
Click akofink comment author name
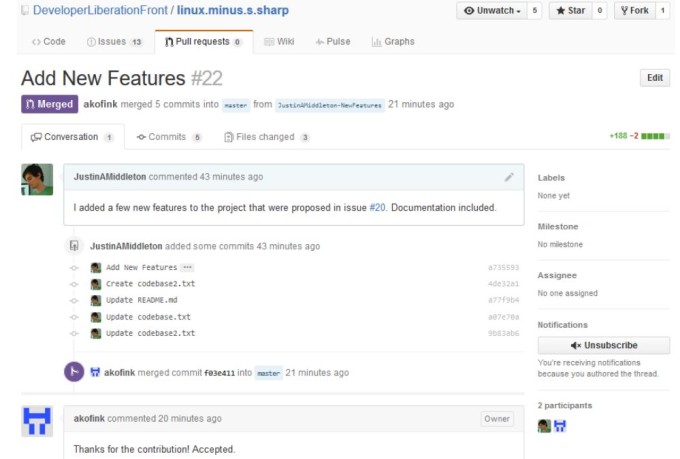click(89, 419)
